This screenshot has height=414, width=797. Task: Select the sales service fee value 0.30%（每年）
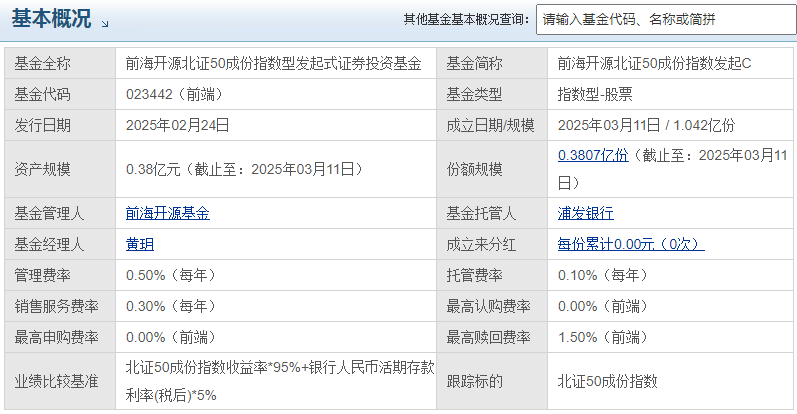(x=171, y=306)
